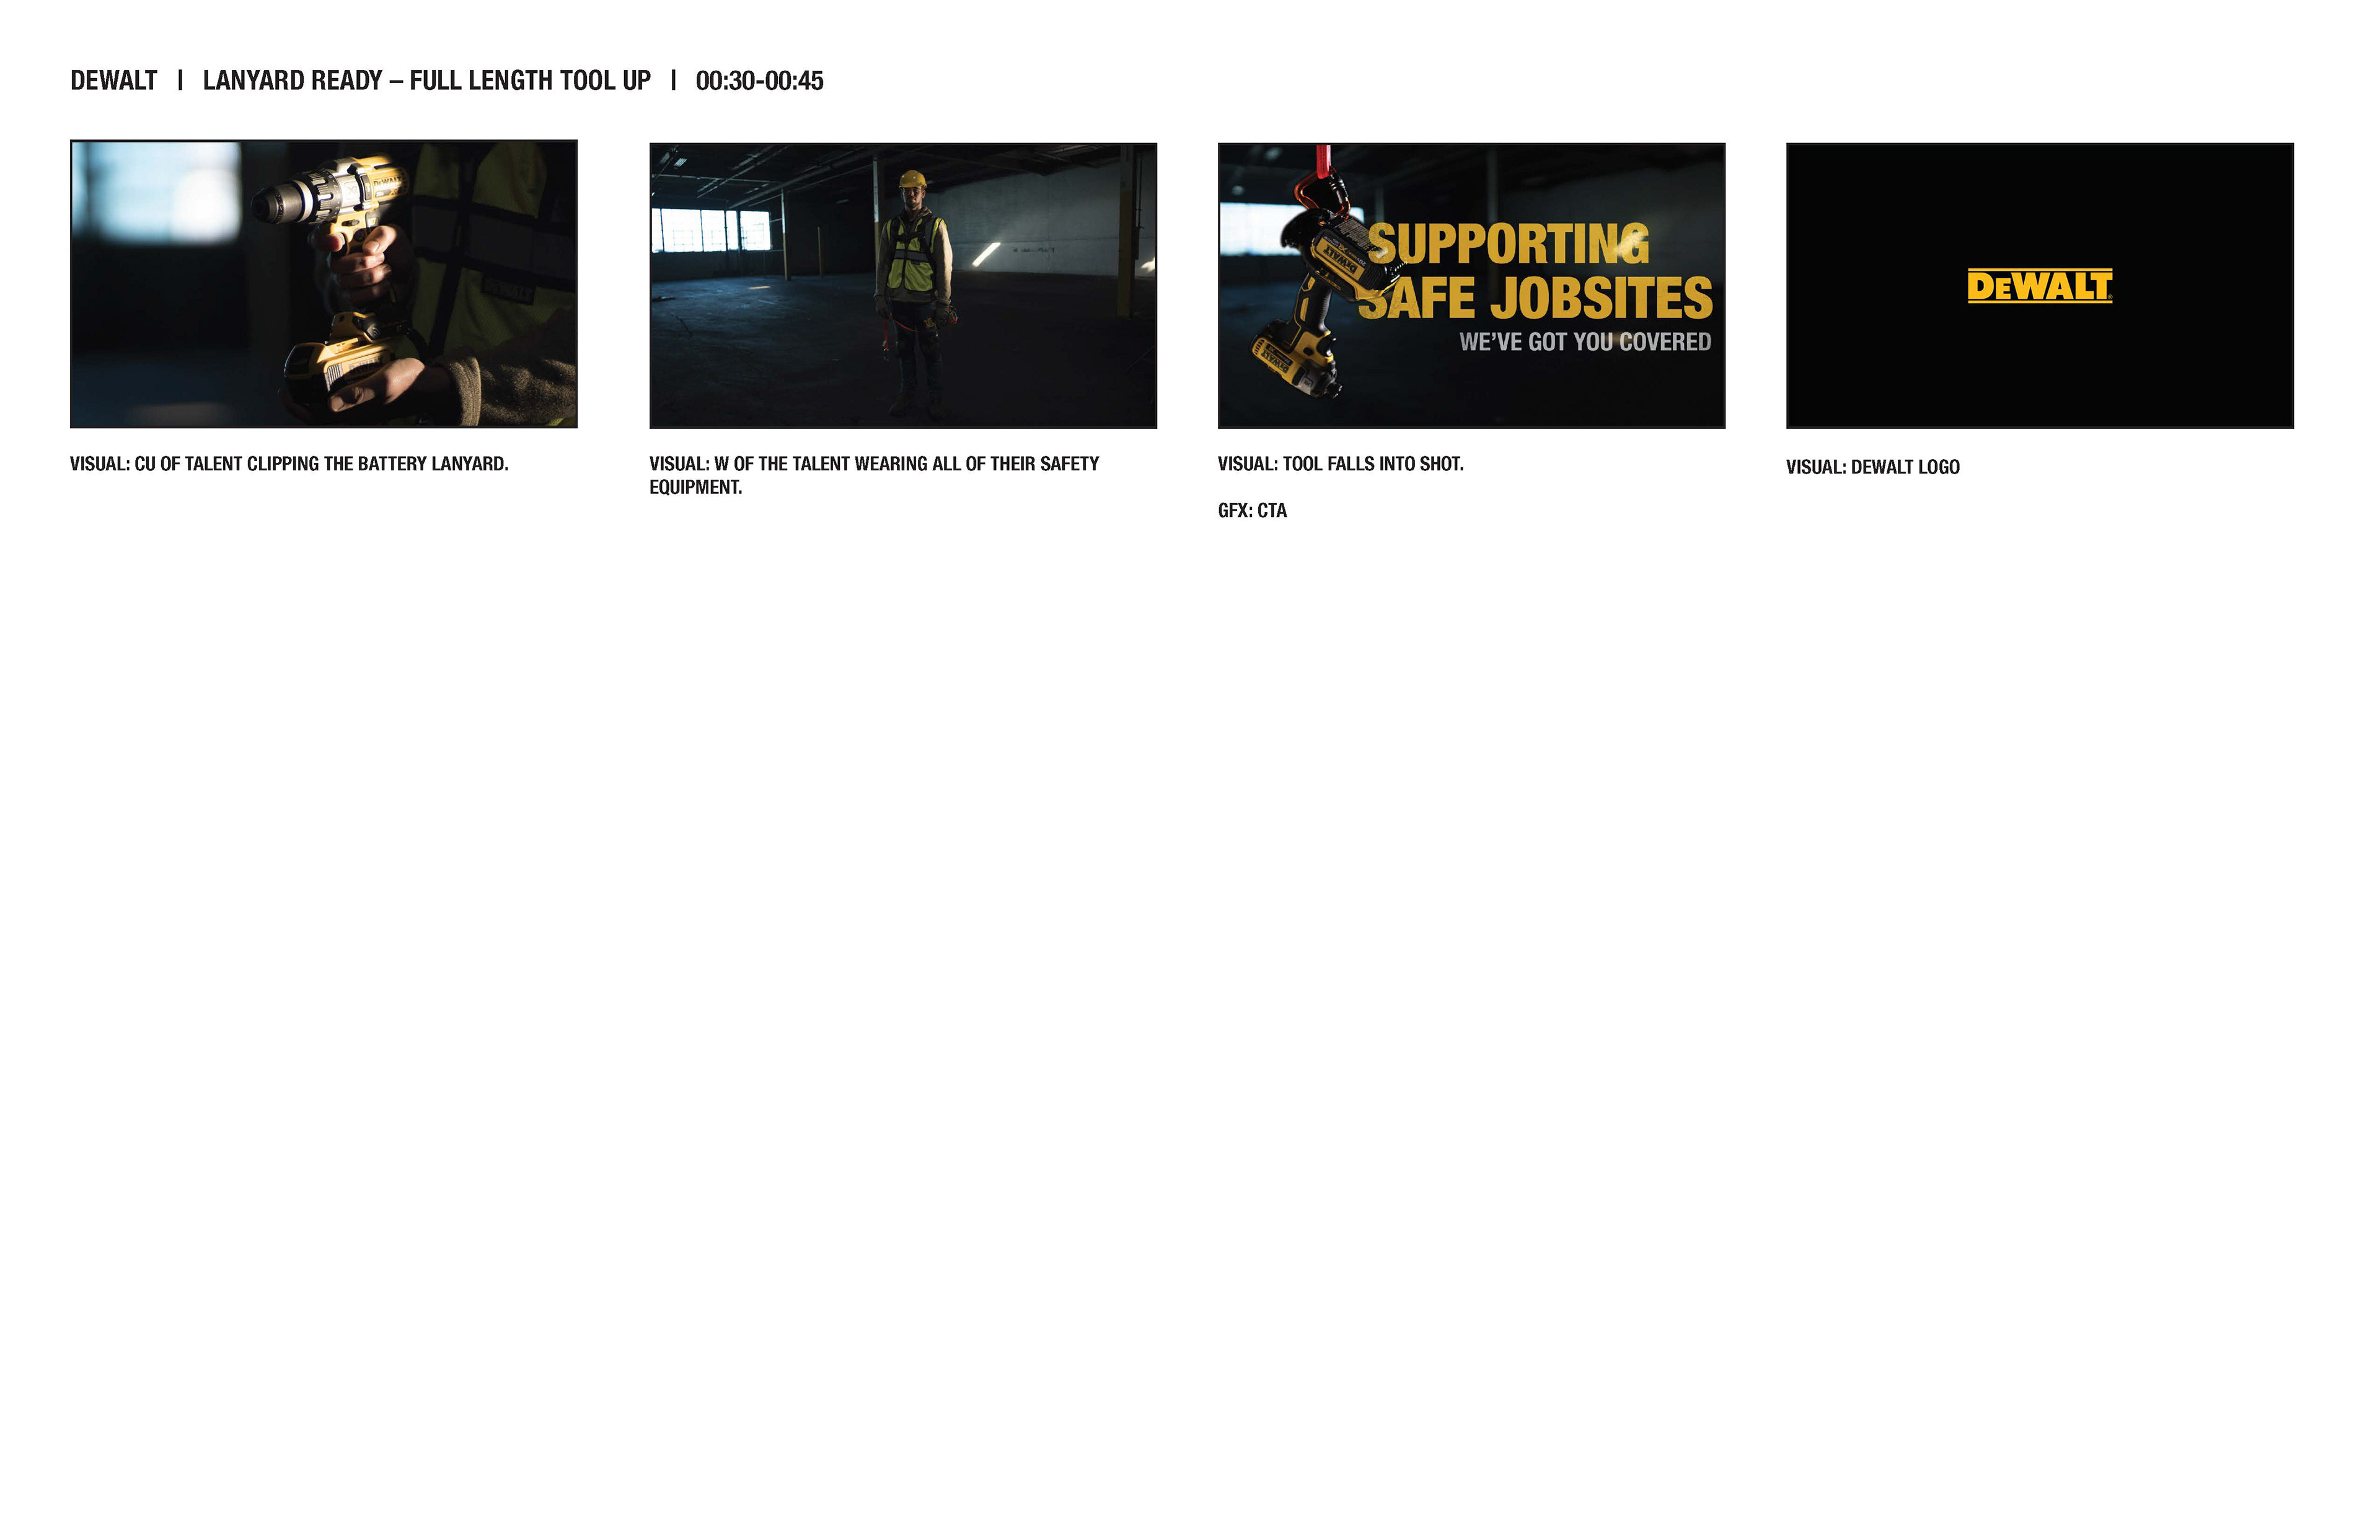Click the yellow DeWalt logo

click(x=2039, y=286)
